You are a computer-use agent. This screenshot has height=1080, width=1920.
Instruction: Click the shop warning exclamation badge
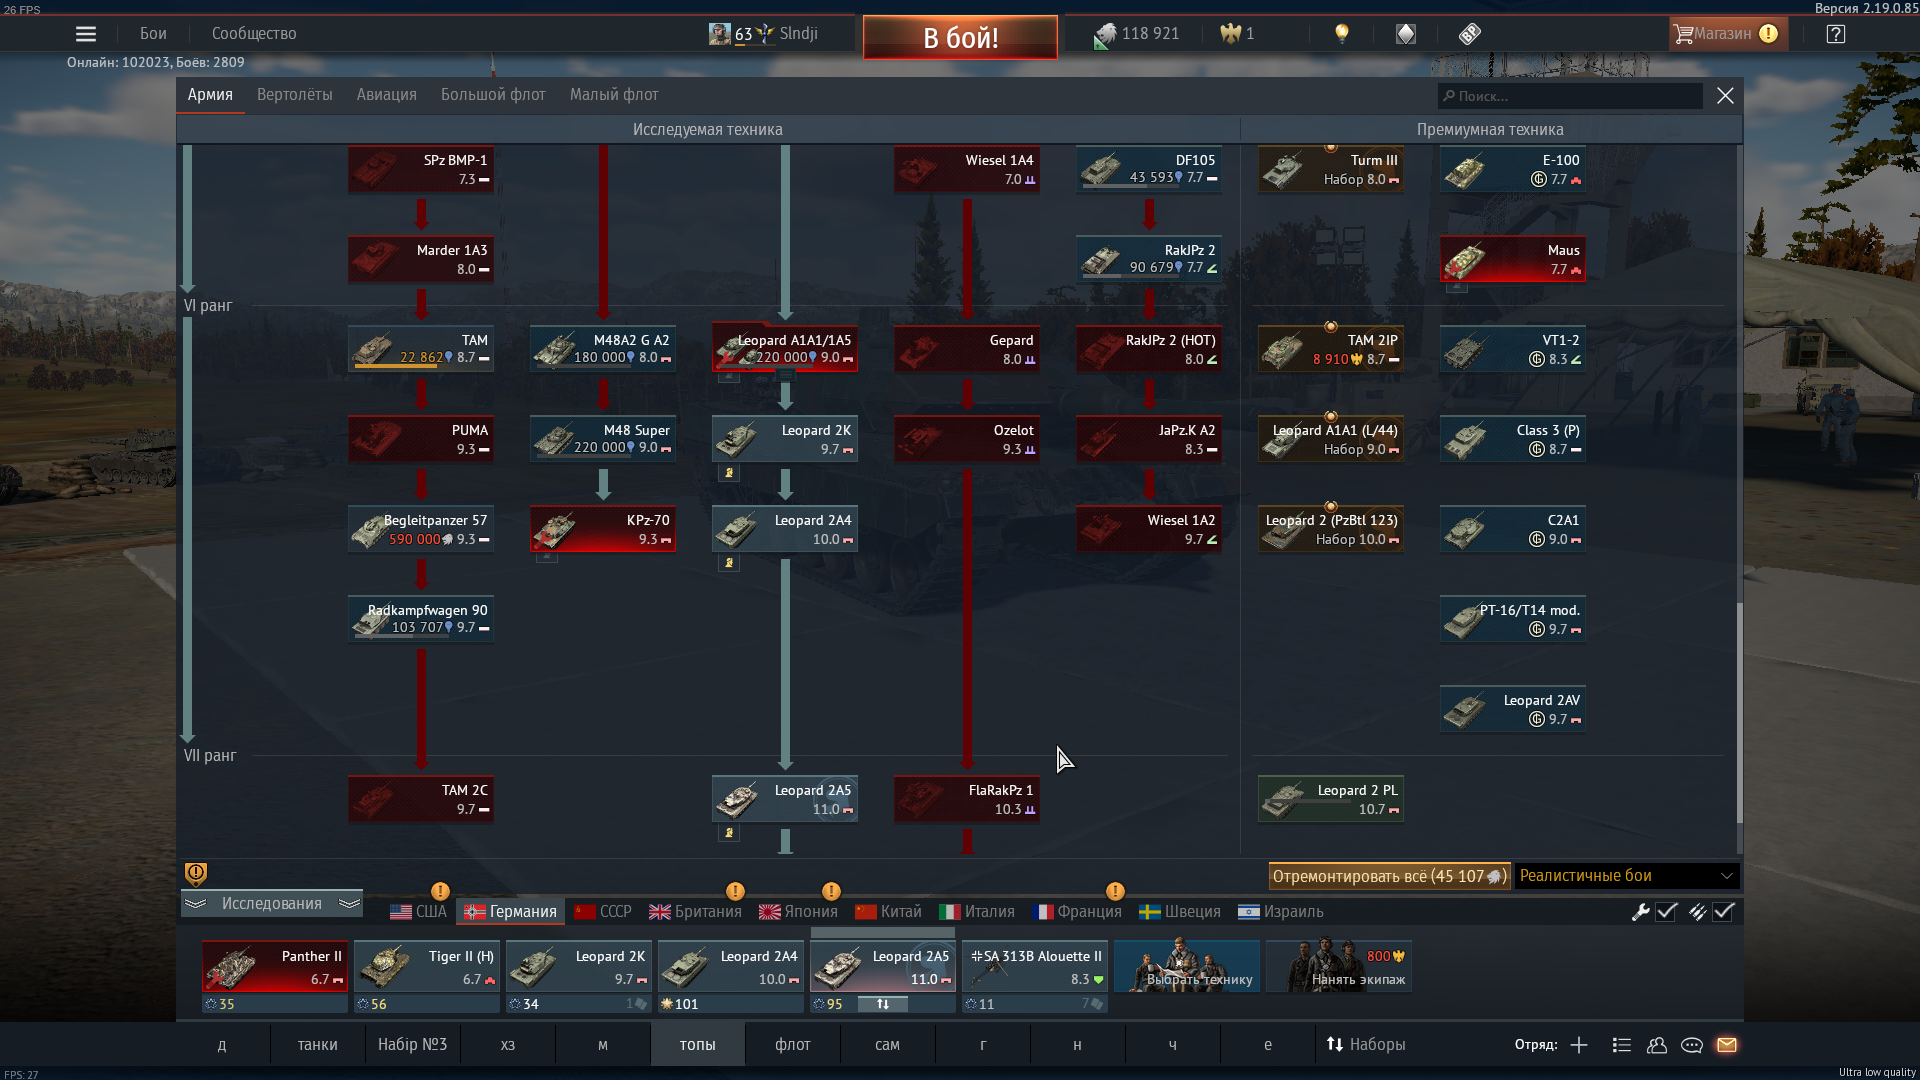click(1768, 34)
